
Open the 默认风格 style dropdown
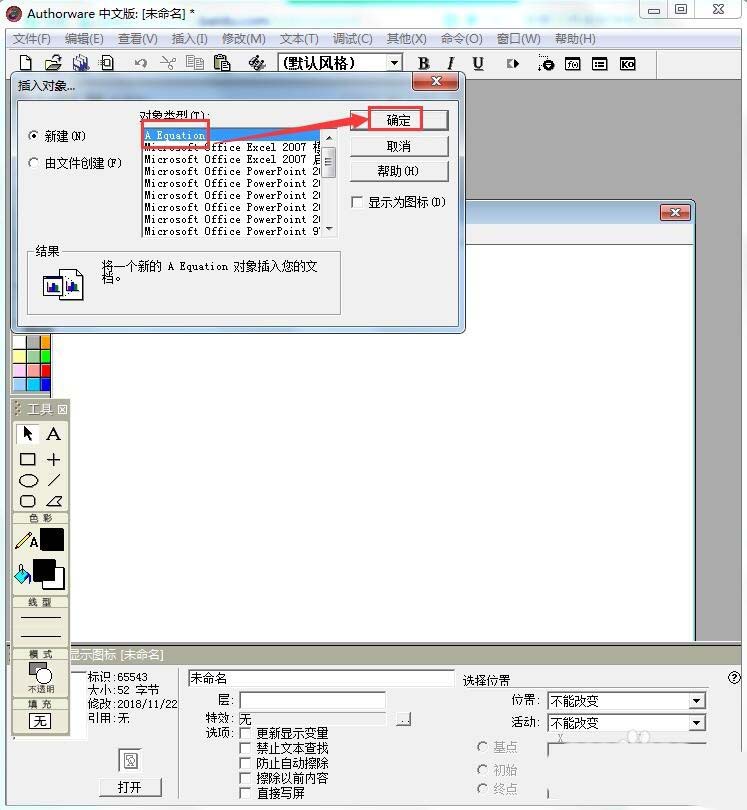[x=394, y=63]
